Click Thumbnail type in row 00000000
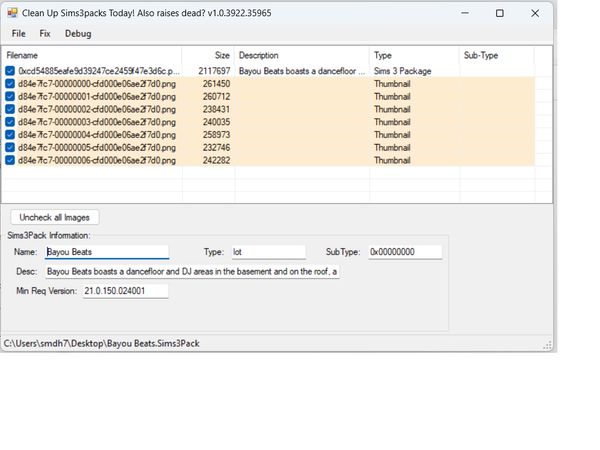600x450 pixels. coord(392,84)
